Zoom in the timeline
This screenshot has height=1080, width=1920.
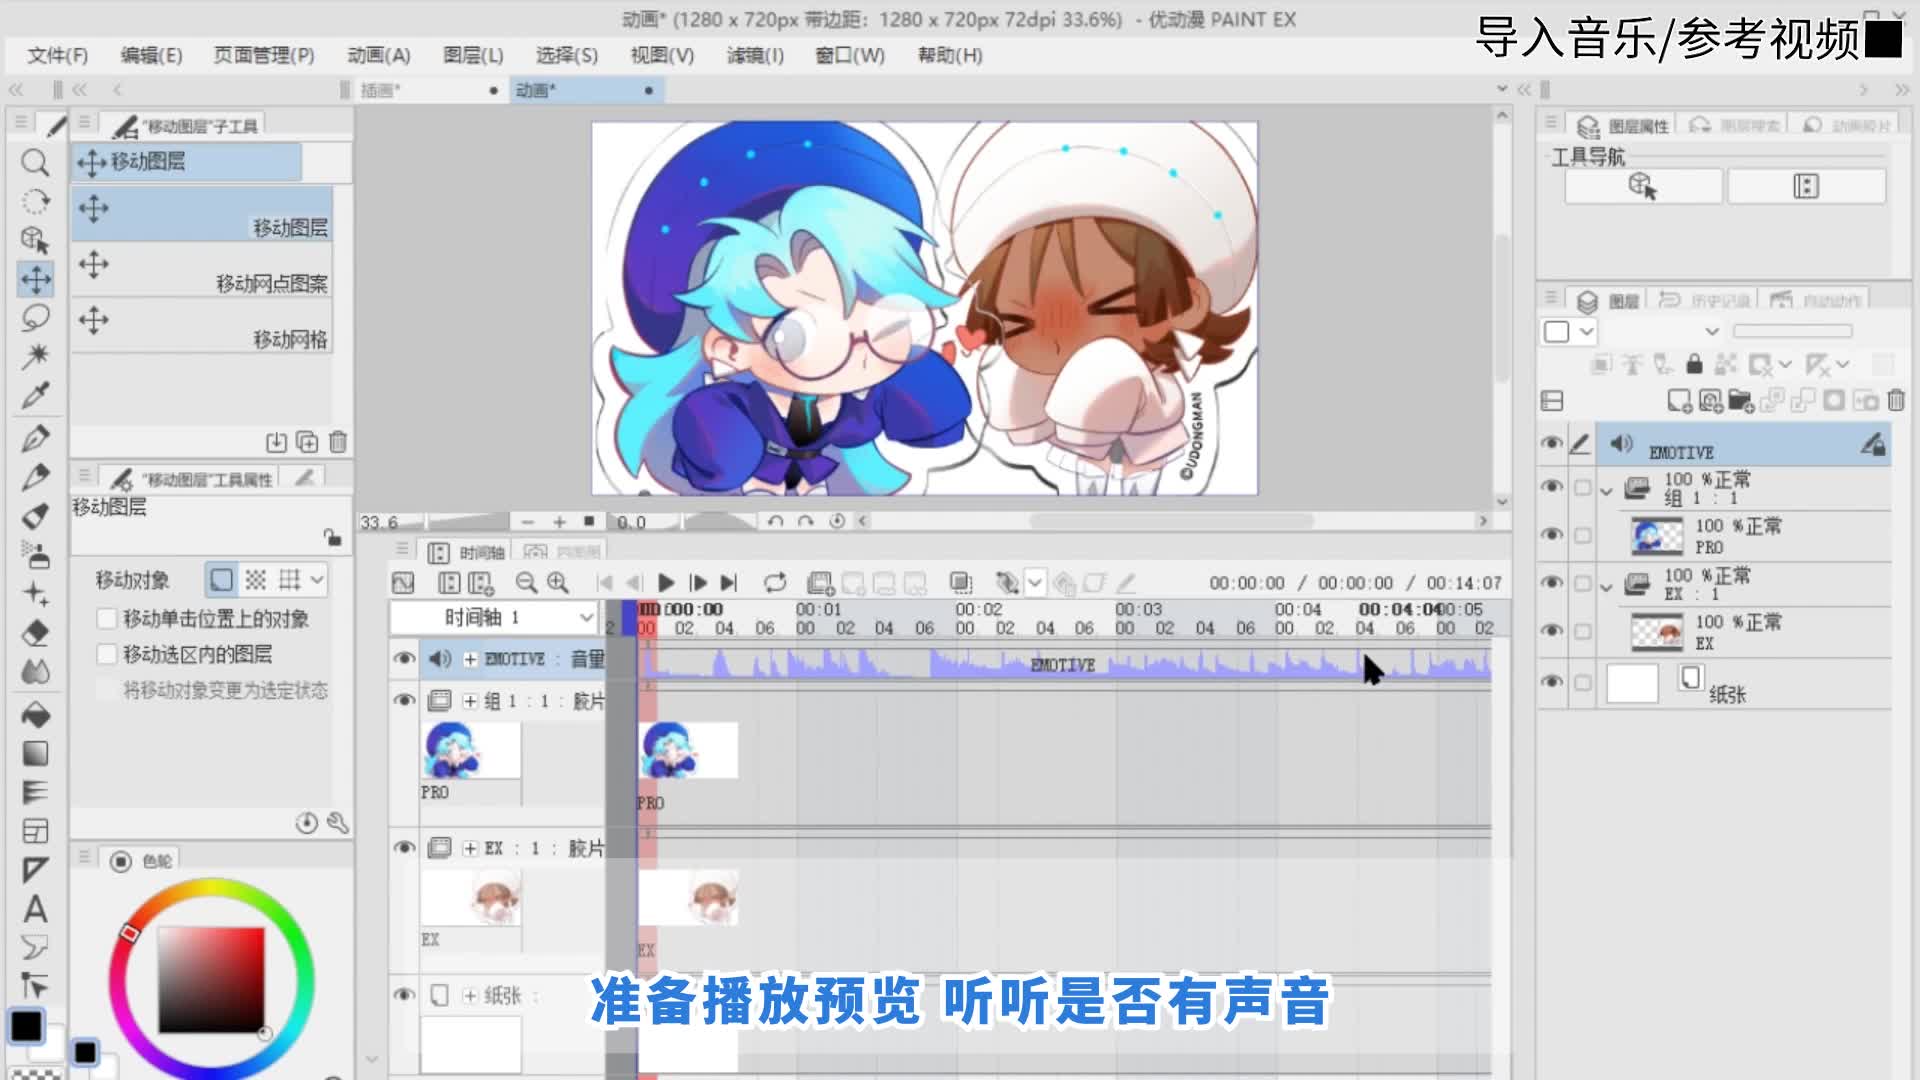tap(558, 582)
